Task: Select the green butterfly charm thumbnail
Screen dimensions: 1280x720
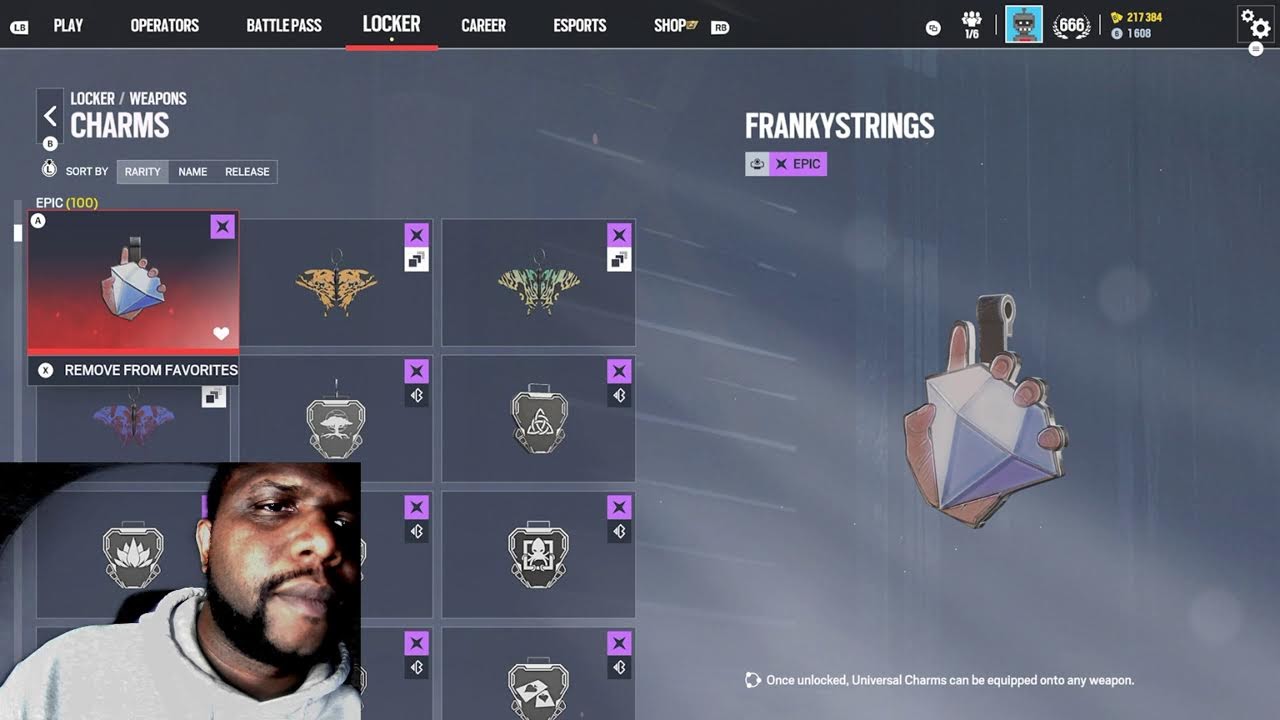Action: point(538,283)
